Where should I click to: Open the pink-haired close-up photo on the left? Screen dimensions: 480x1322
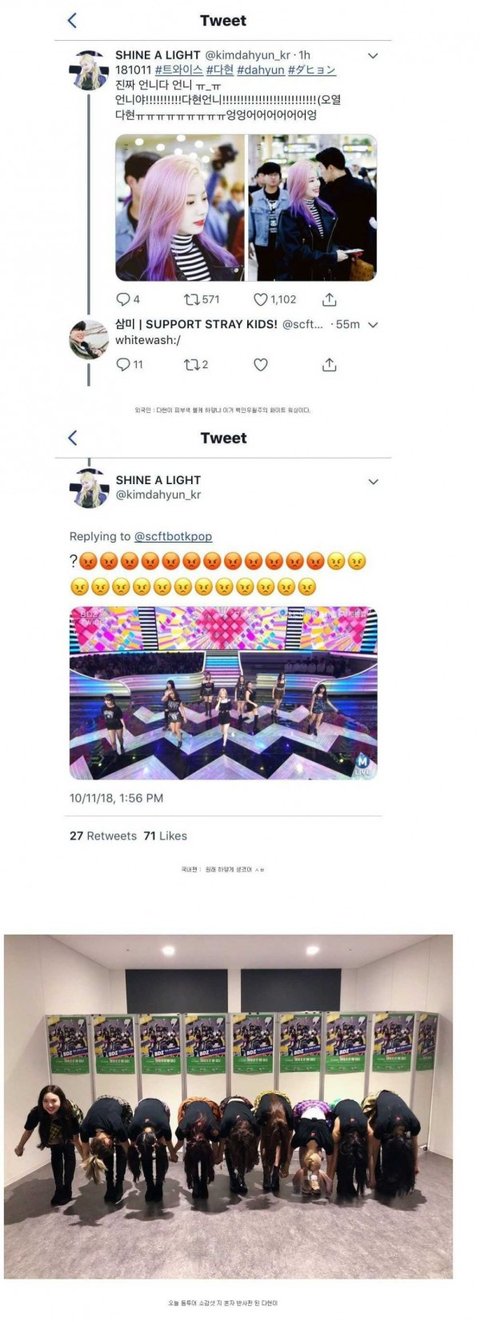point(180,208)
